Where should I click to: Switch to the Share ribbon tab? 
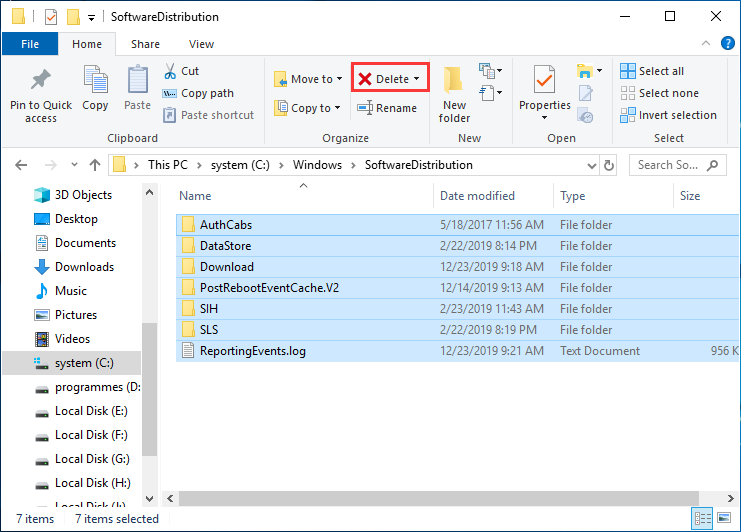coord(145,44)
